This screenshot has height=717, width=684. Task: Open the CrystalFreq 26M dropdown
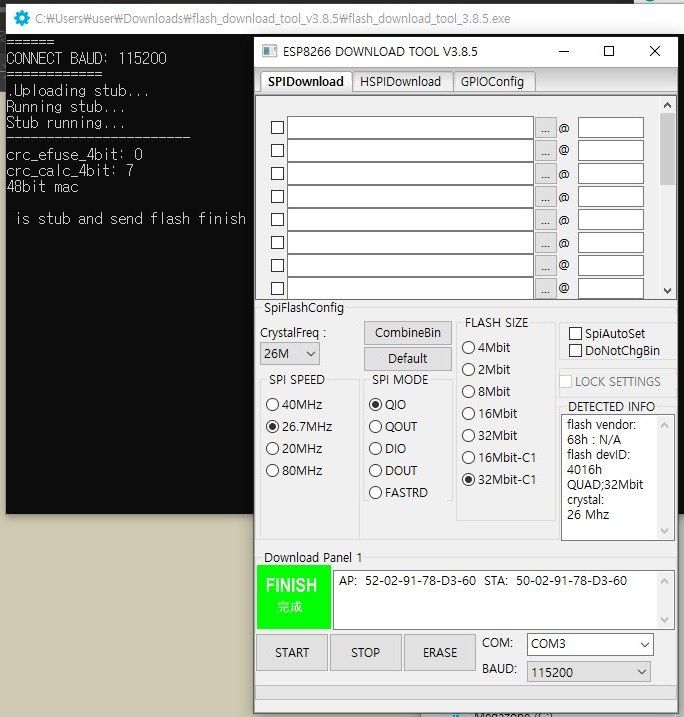[289, 353]
